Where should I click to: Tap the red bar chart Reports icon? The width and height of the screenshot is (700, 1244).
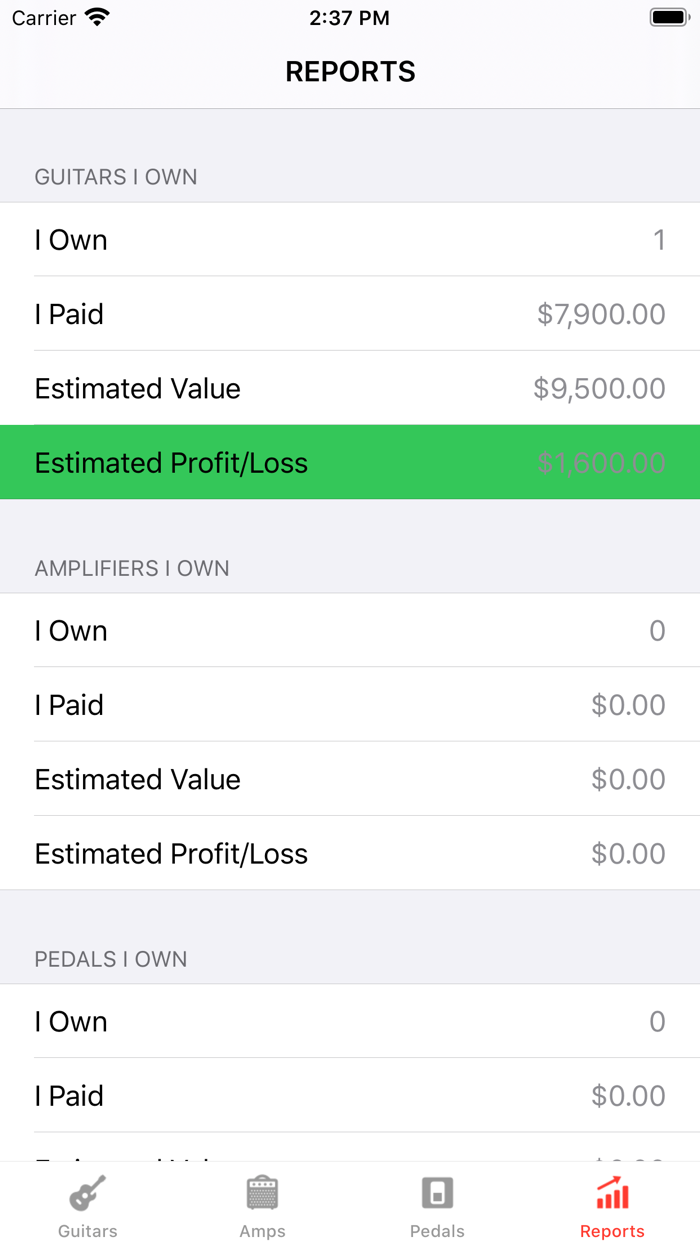click(612, 1193)
